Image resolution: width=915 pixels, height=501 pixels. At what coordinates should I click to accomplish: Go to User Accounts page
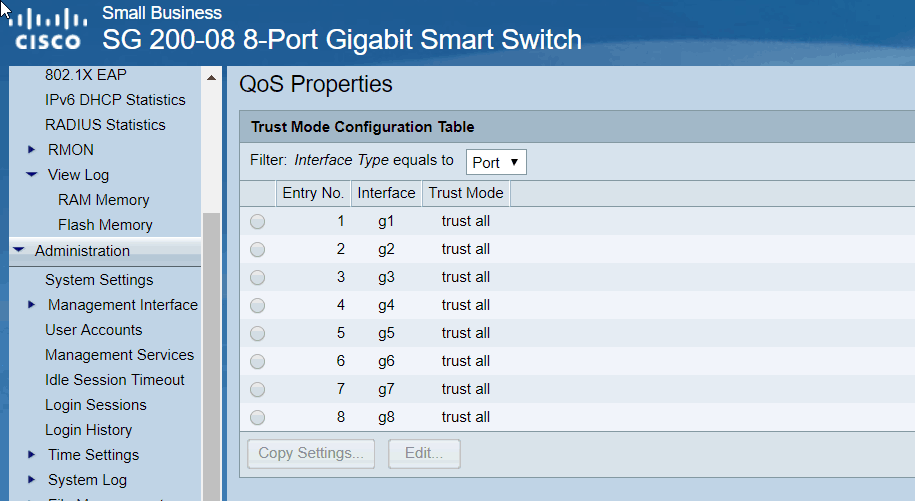click(93, 330)
